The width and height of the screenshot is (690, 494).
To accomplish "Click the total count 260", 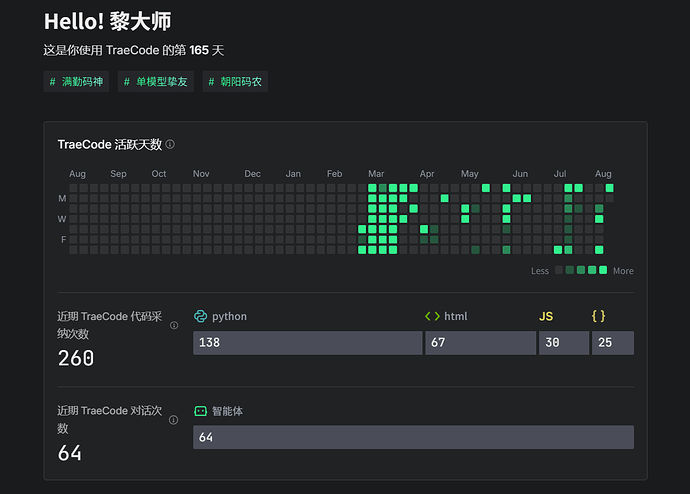I will click(76, 358).
